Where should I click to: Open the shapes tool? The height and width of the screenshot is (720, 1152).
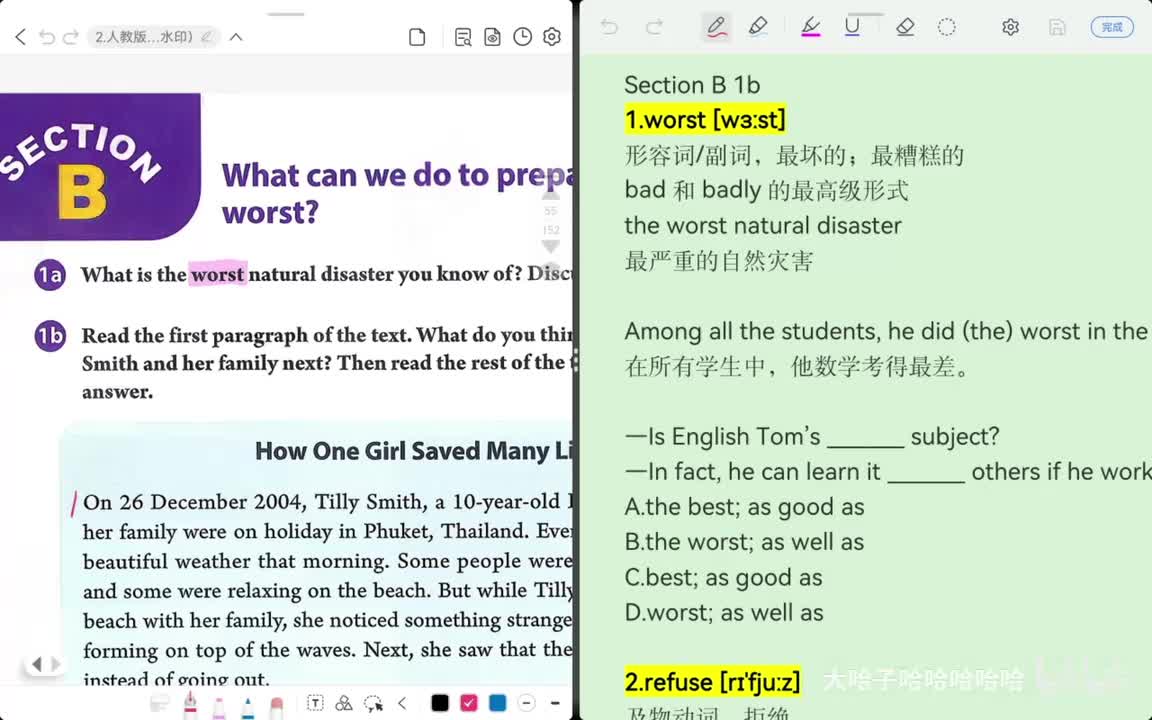[344, 703]
